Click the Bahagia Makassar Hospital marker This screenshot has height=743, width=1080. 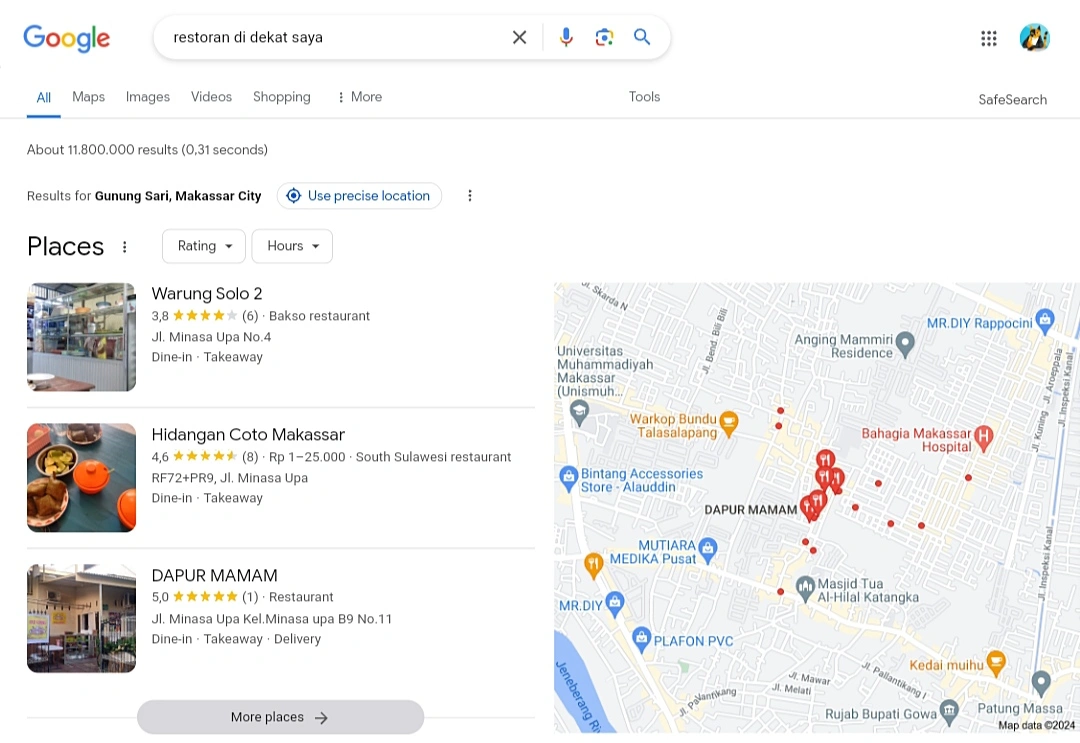pos(984,438)
